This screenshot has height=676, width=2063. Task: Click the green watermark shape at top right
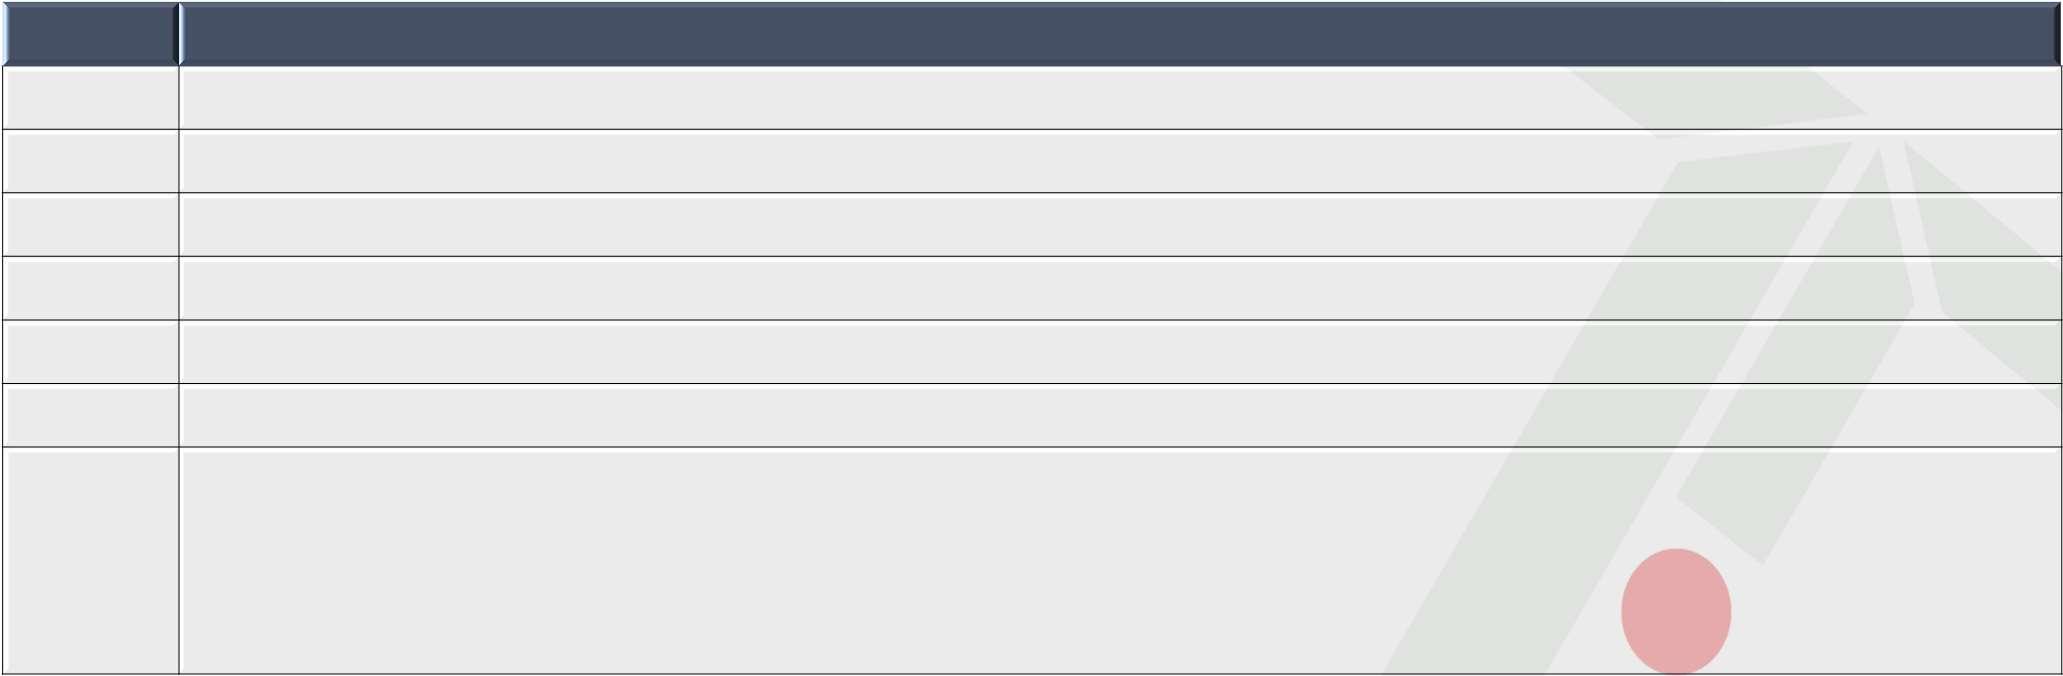(1720, 100)
